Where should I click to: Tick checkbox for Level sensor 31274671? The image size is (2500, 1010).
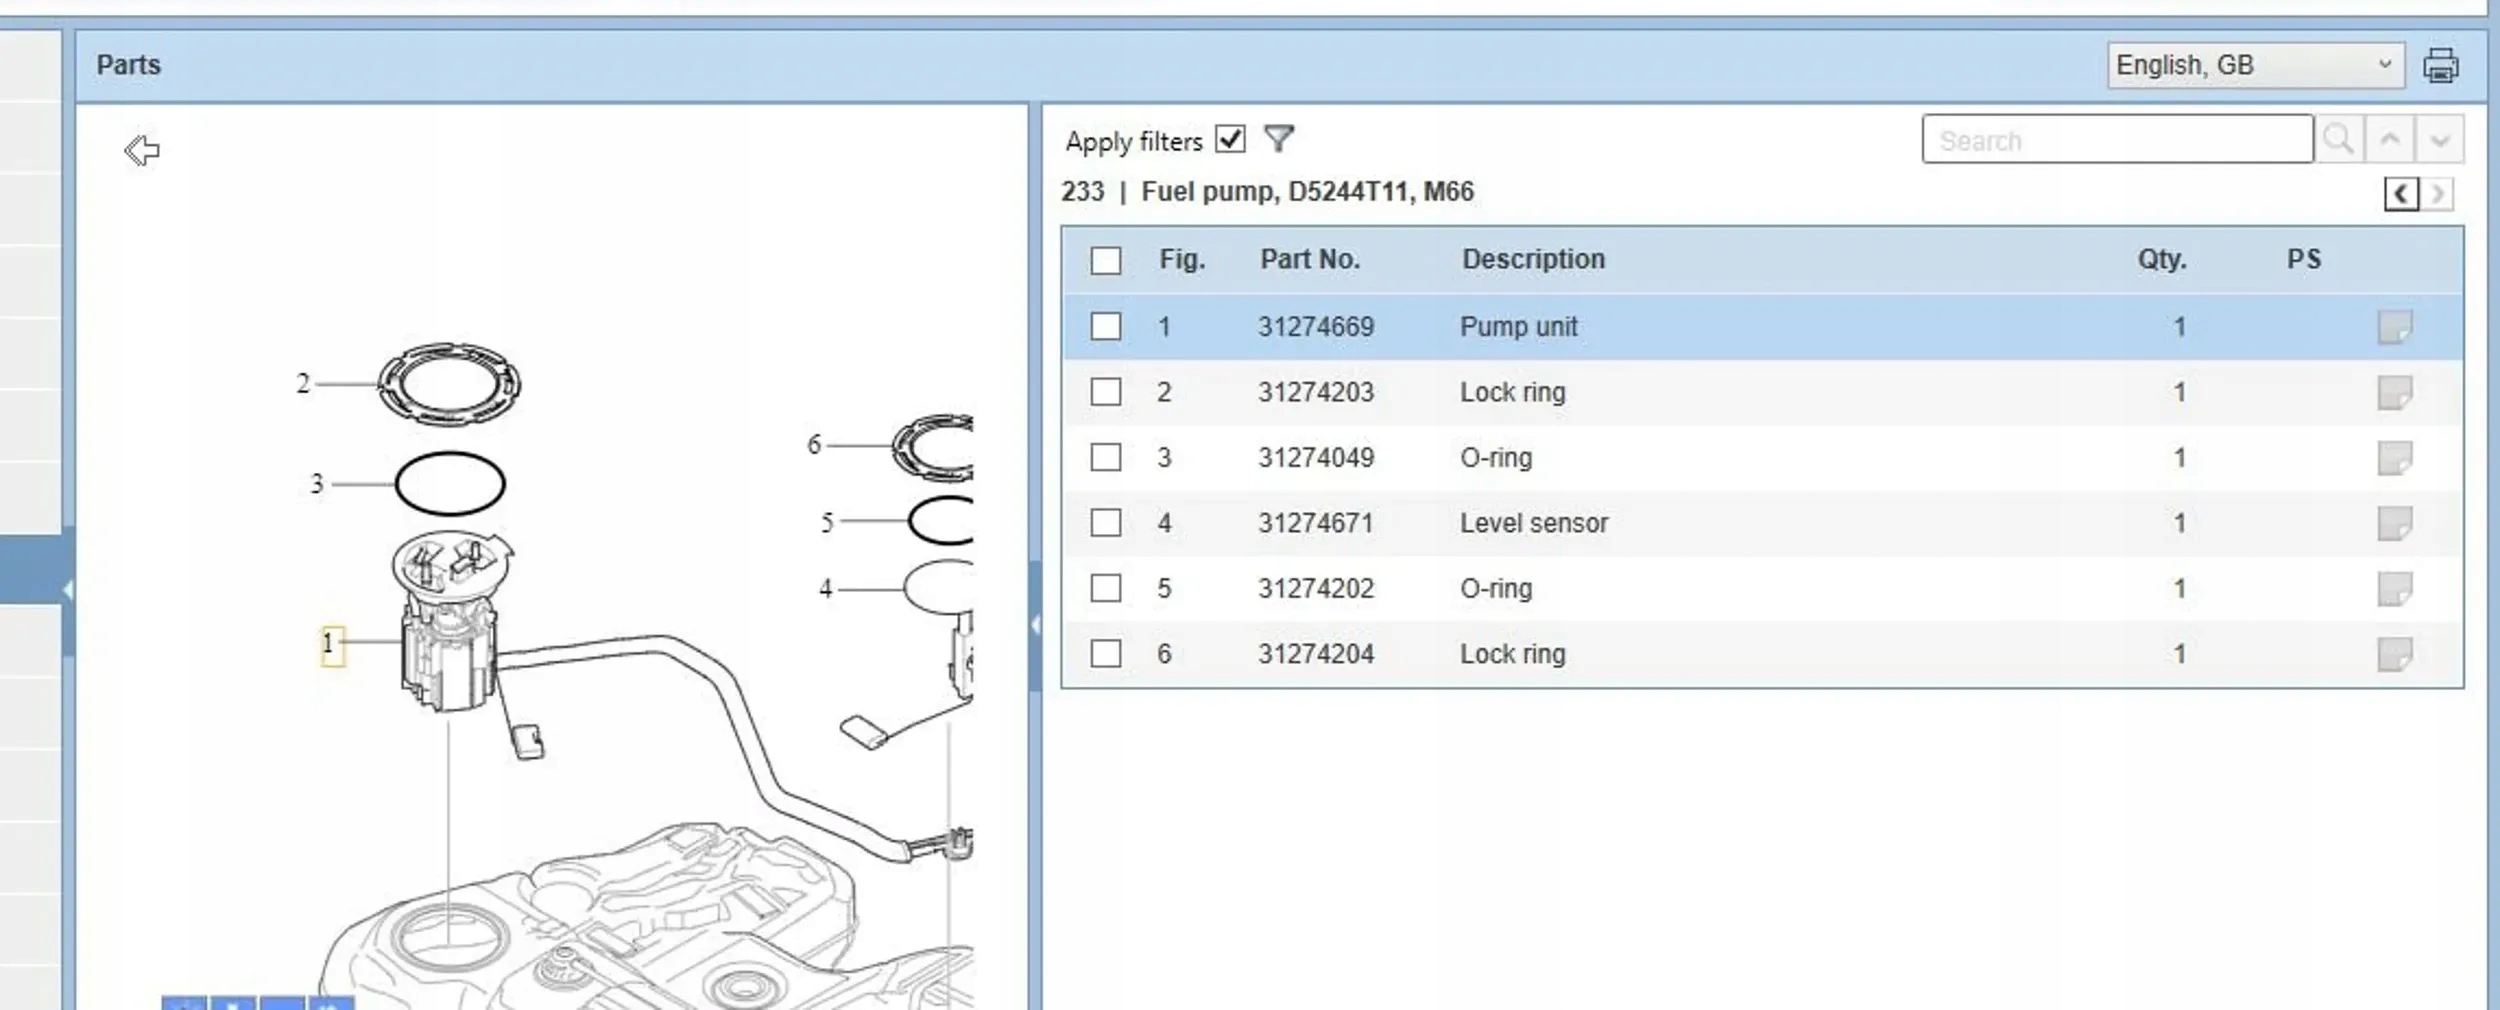coord(1105,523)
